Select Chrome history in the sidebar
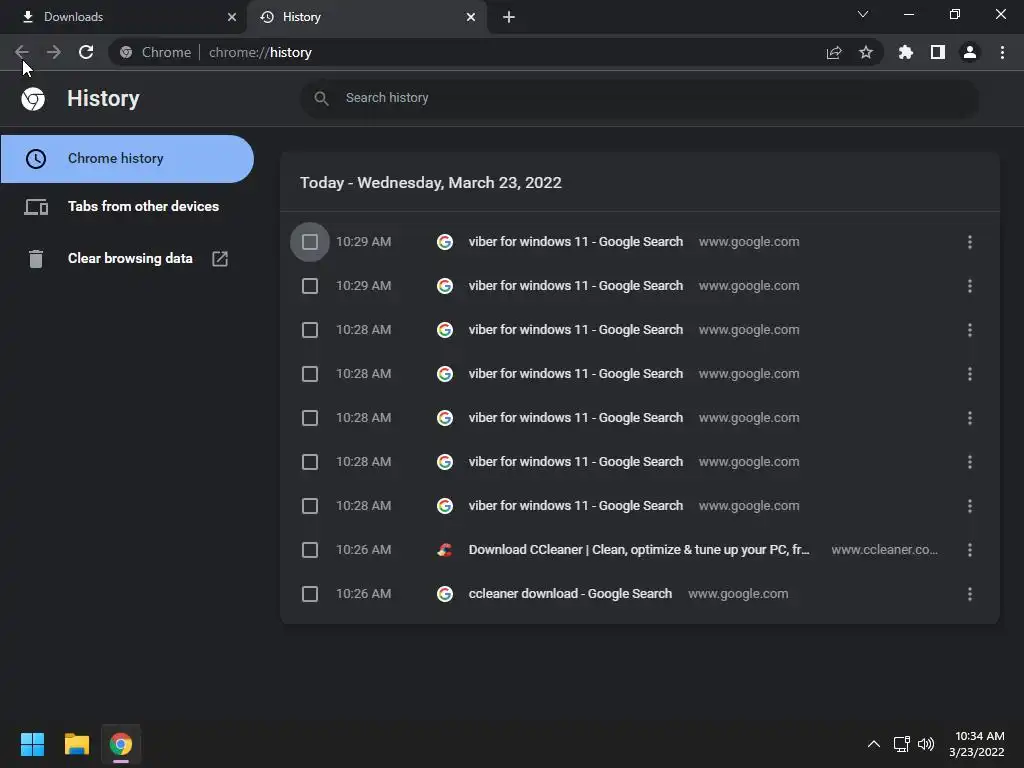Image resolution: width=1024 pixels, height=768 pixels. tap(127, 159)
